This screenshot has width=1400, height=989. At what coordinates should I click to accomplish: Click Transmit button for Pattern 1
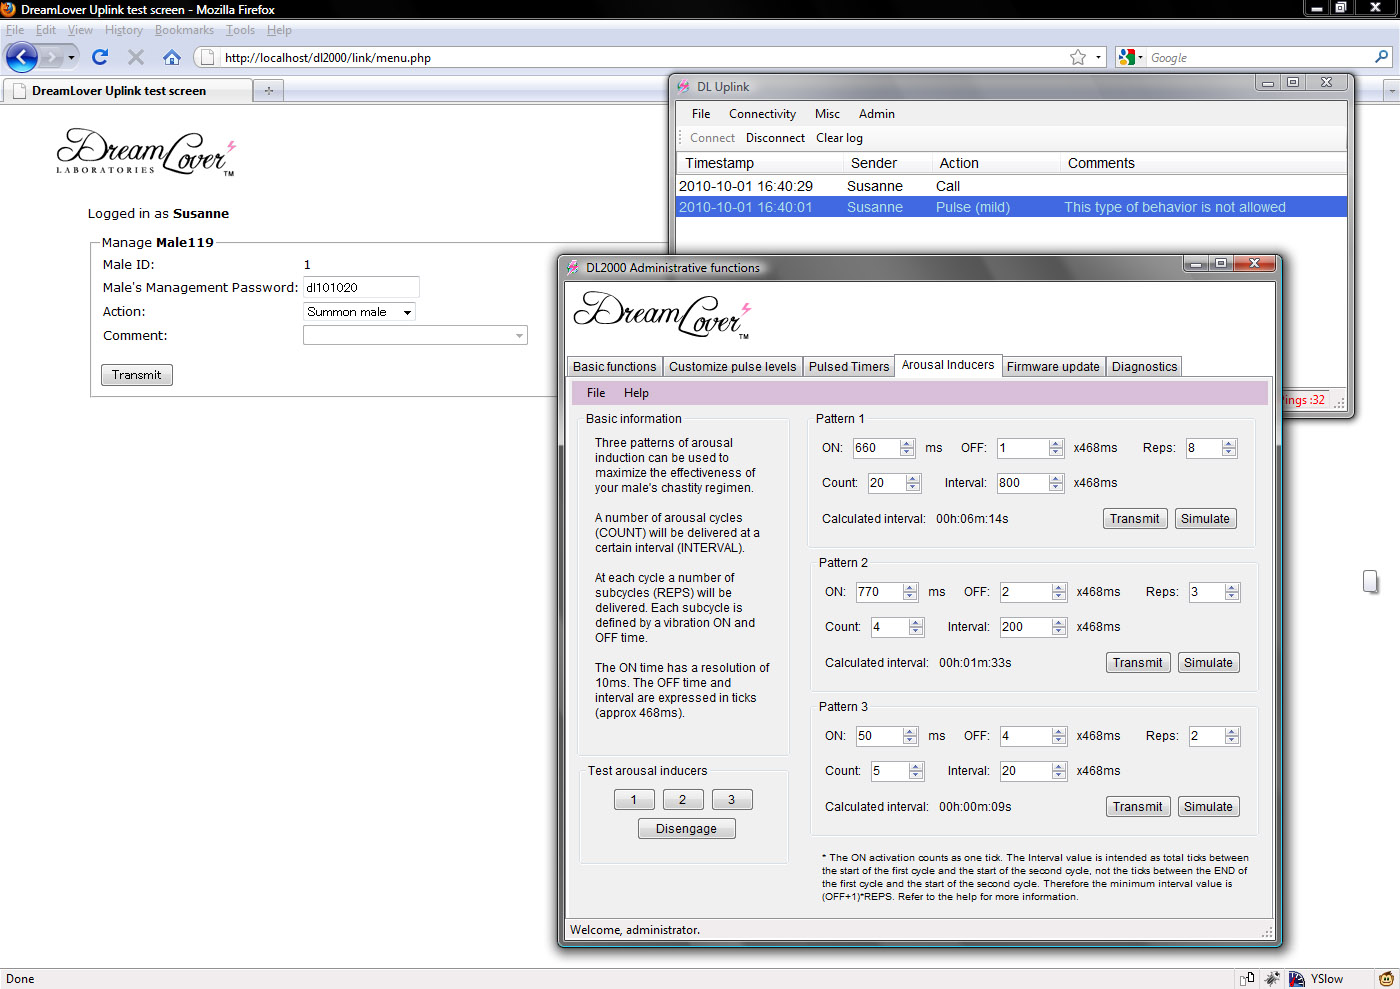point(1134,519)
